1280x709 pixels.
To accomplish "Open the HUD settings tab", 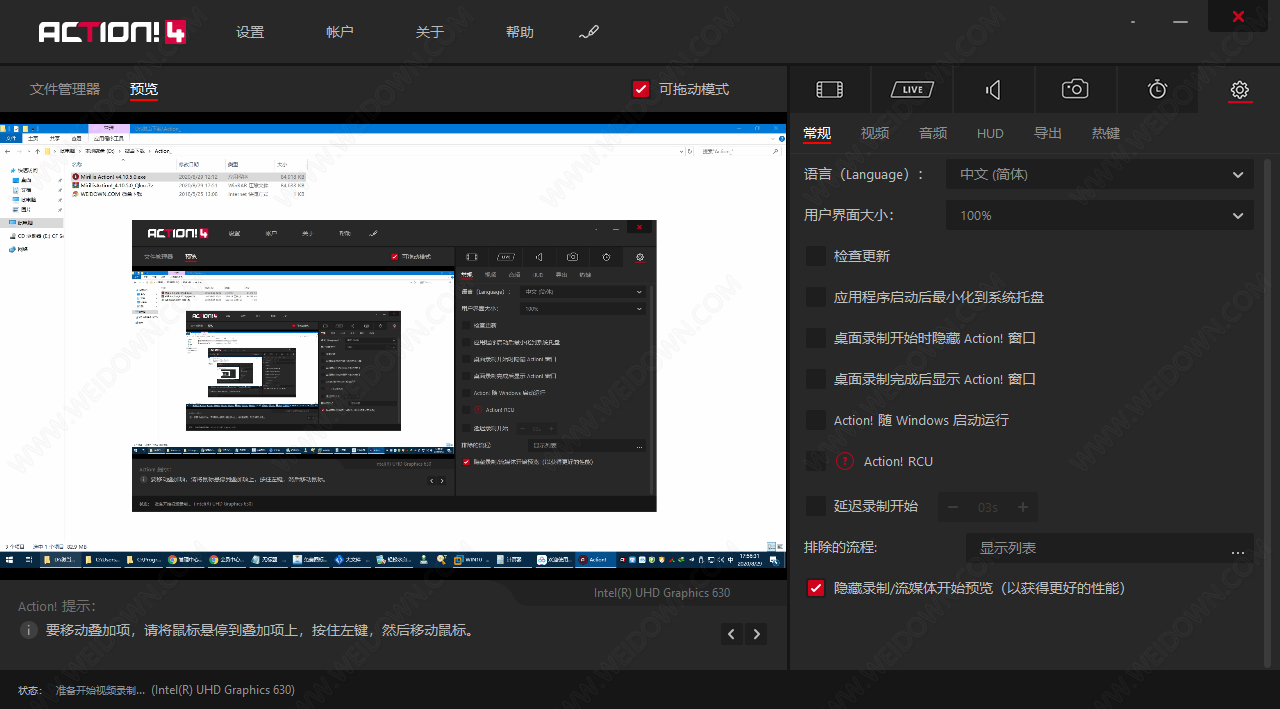I will [x=990, y=133].
